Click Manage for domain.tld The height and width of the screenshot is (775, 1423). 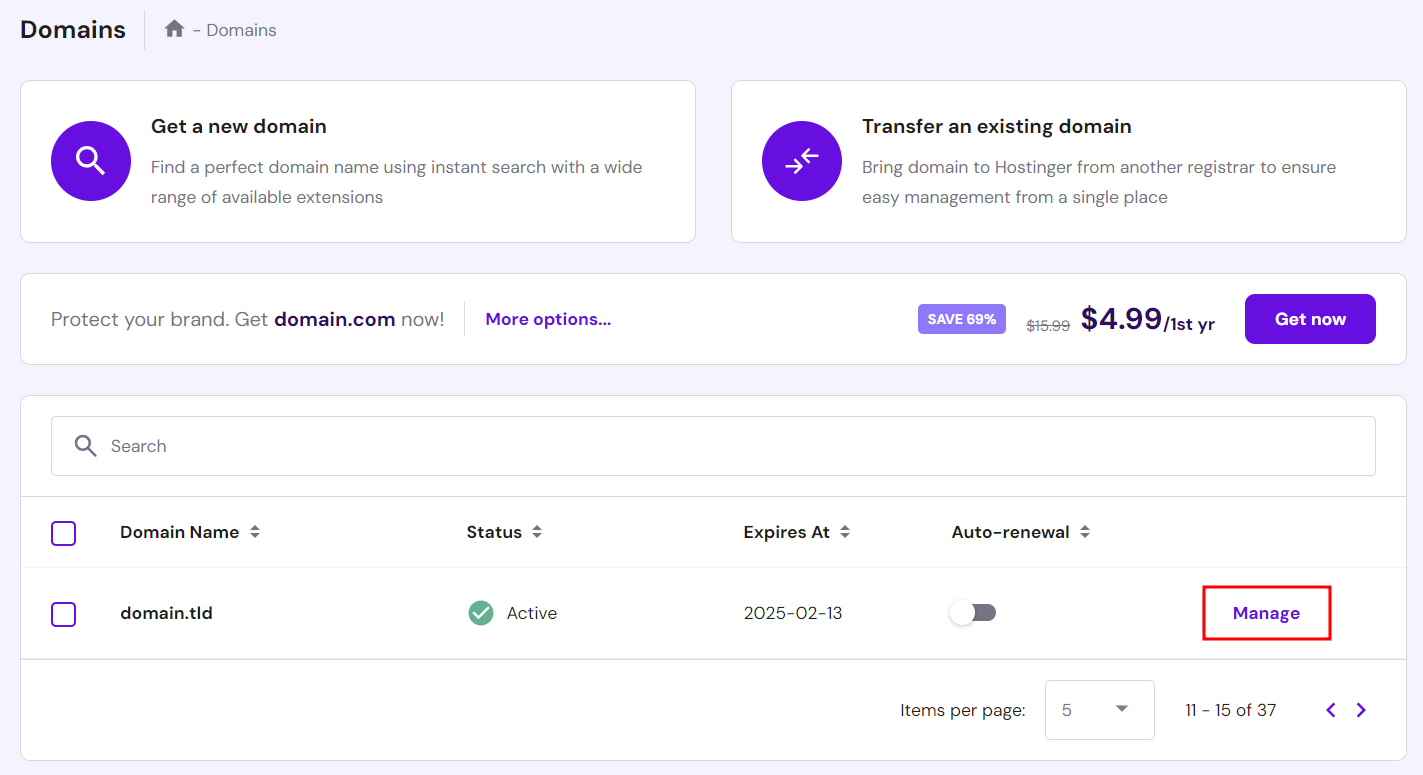point(1266,613)
